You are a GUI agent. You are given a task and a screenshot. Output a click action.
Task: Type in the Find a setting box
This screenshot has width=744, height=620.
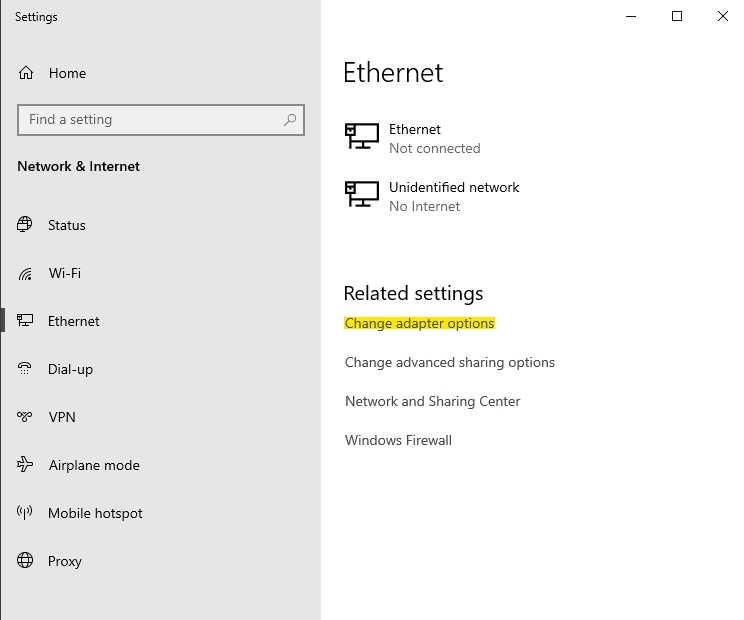click(x=150, y=120)
